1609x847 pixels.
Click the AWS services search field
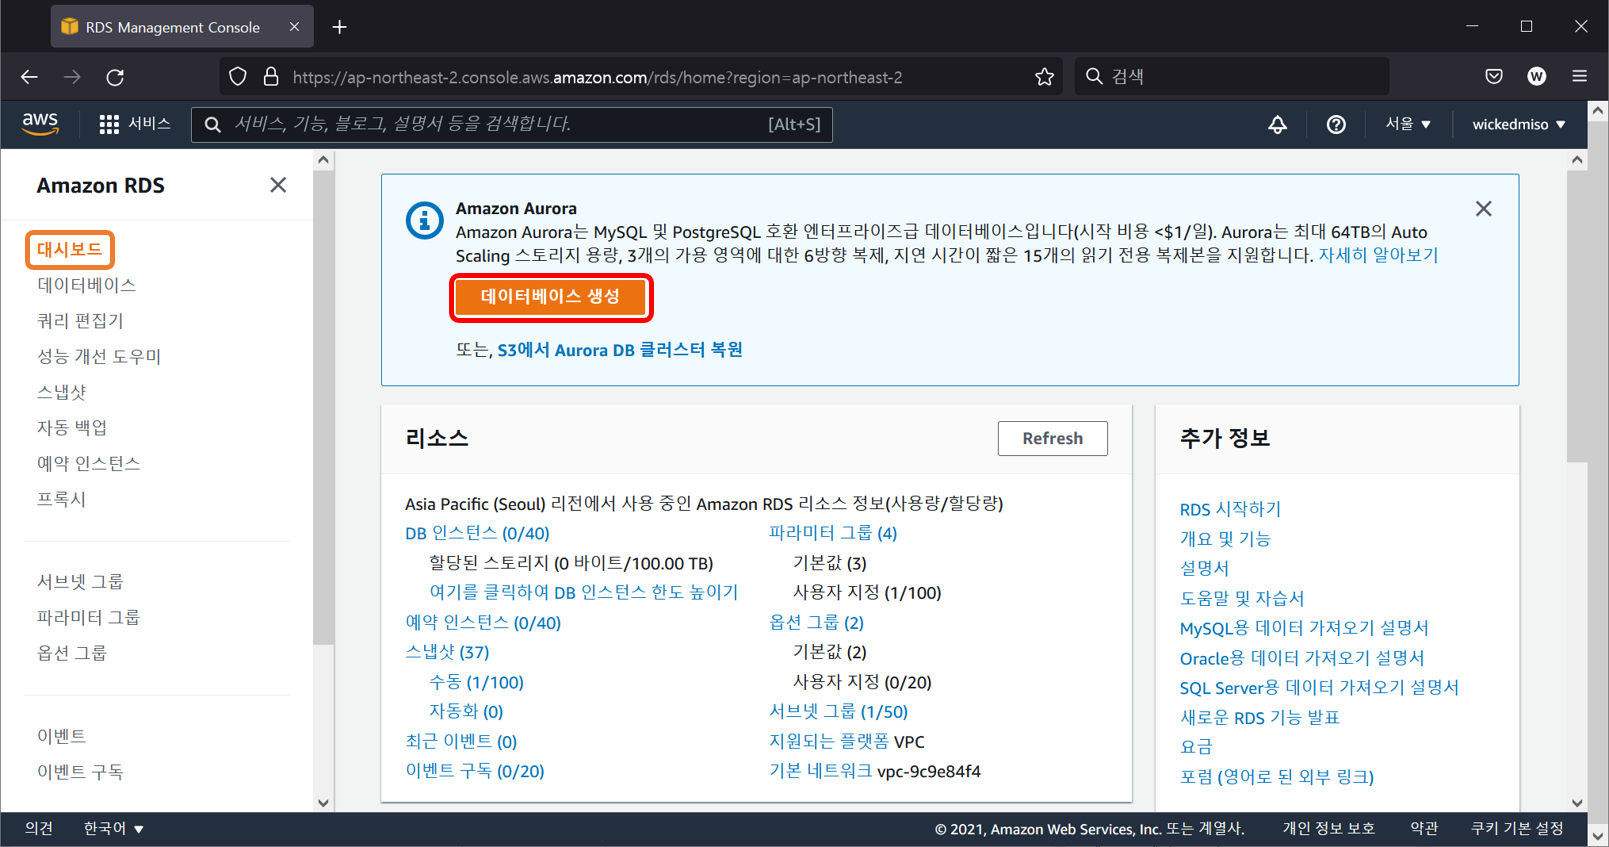[x=512, y=124]
